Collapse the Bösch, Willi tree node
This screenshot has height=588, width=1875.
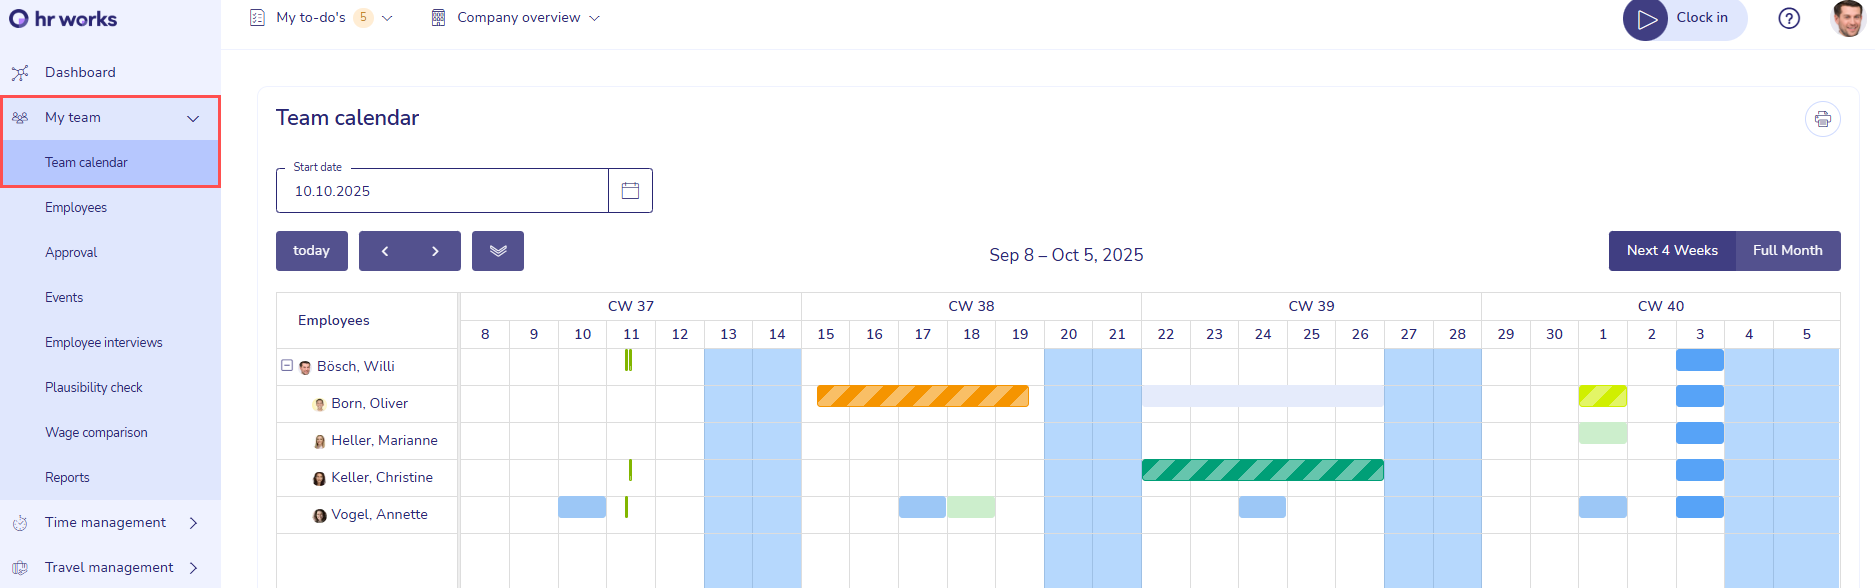(x=287, y=366)
